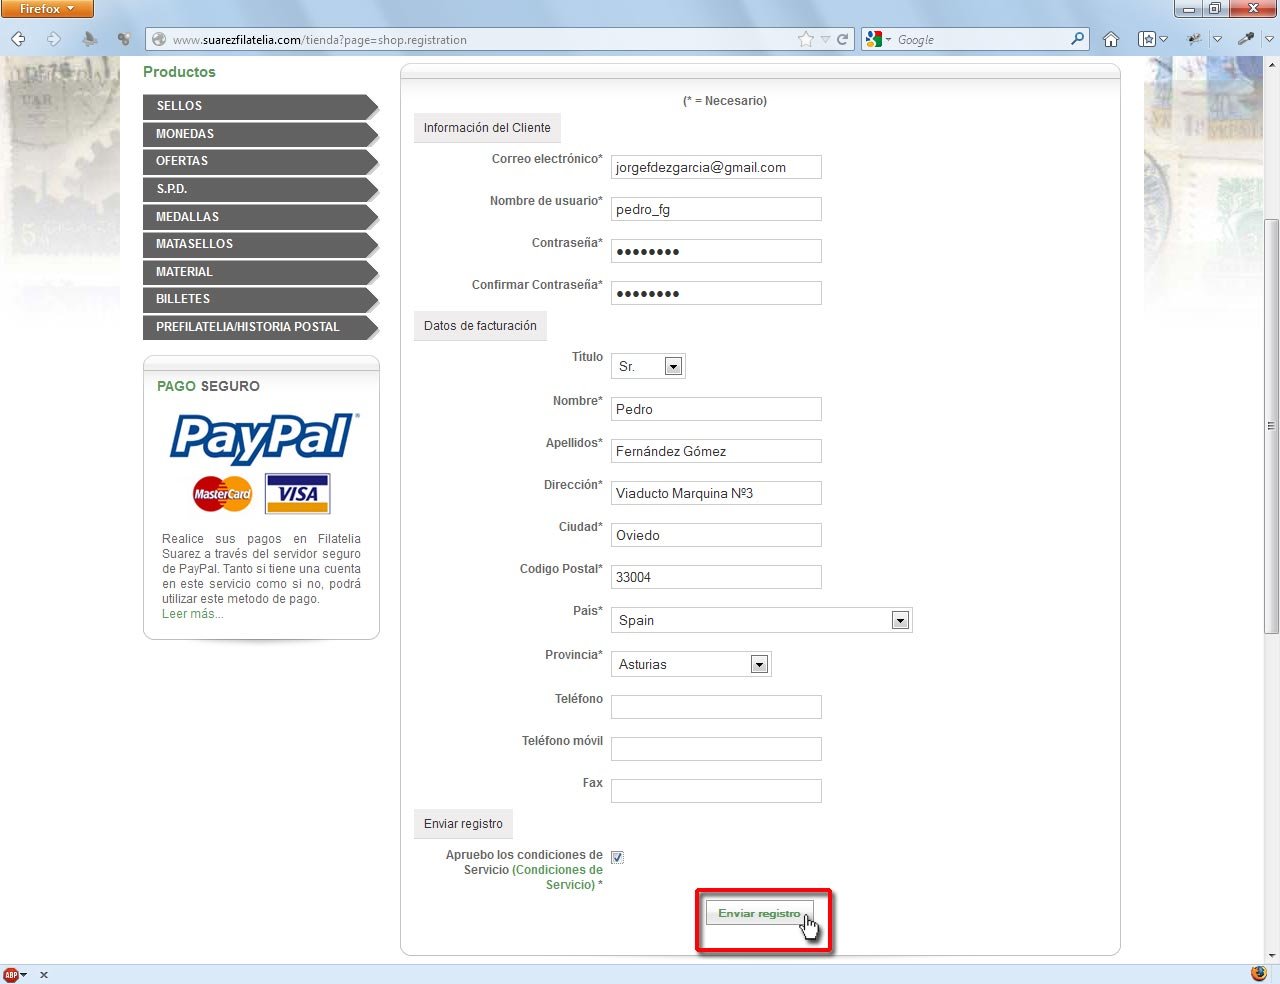Click the search magnifying glass icon
The width and height of the screenshot is (1280, 984).
1077,39
